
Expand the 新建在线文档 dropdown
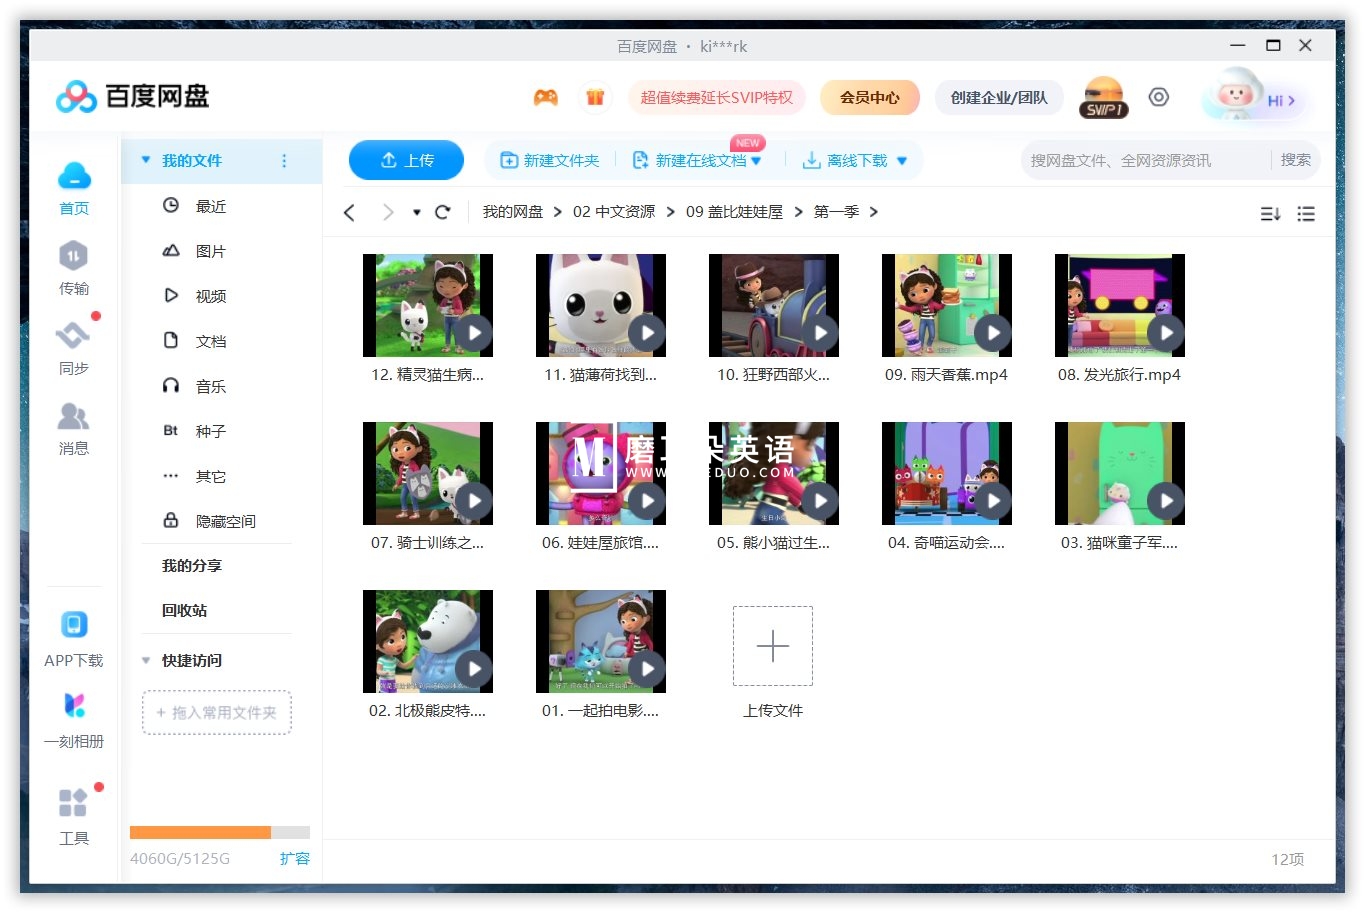pyautogui.click(x=757, y=160)
